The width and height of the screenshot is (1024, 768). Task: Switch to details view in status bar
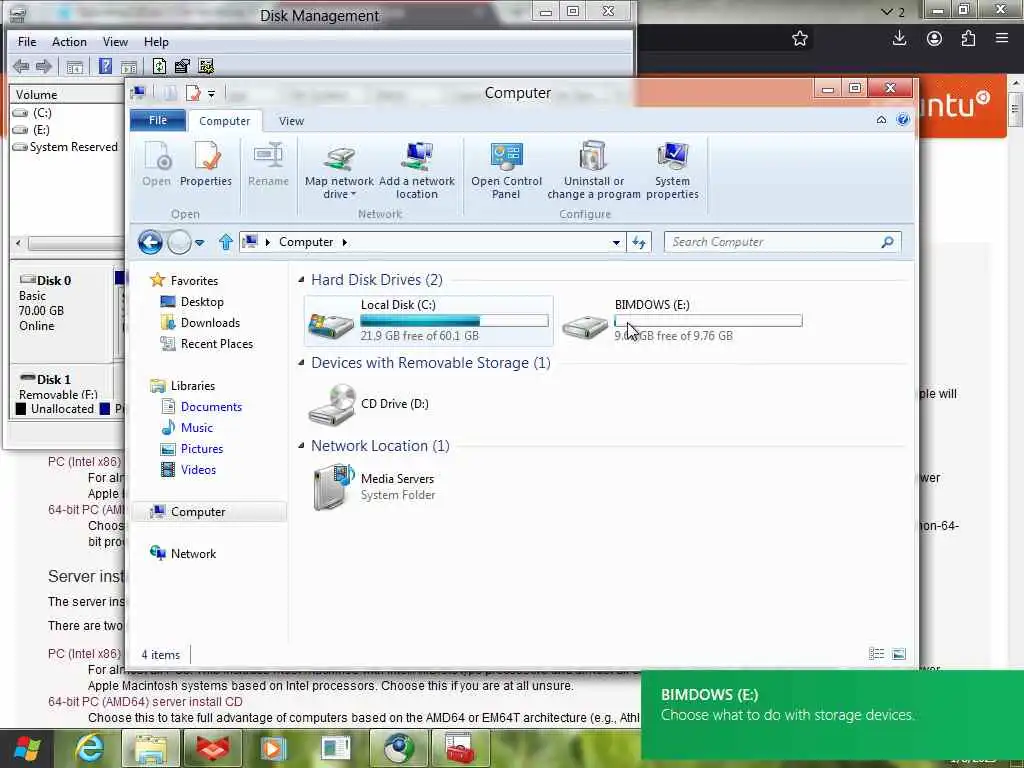876,654
